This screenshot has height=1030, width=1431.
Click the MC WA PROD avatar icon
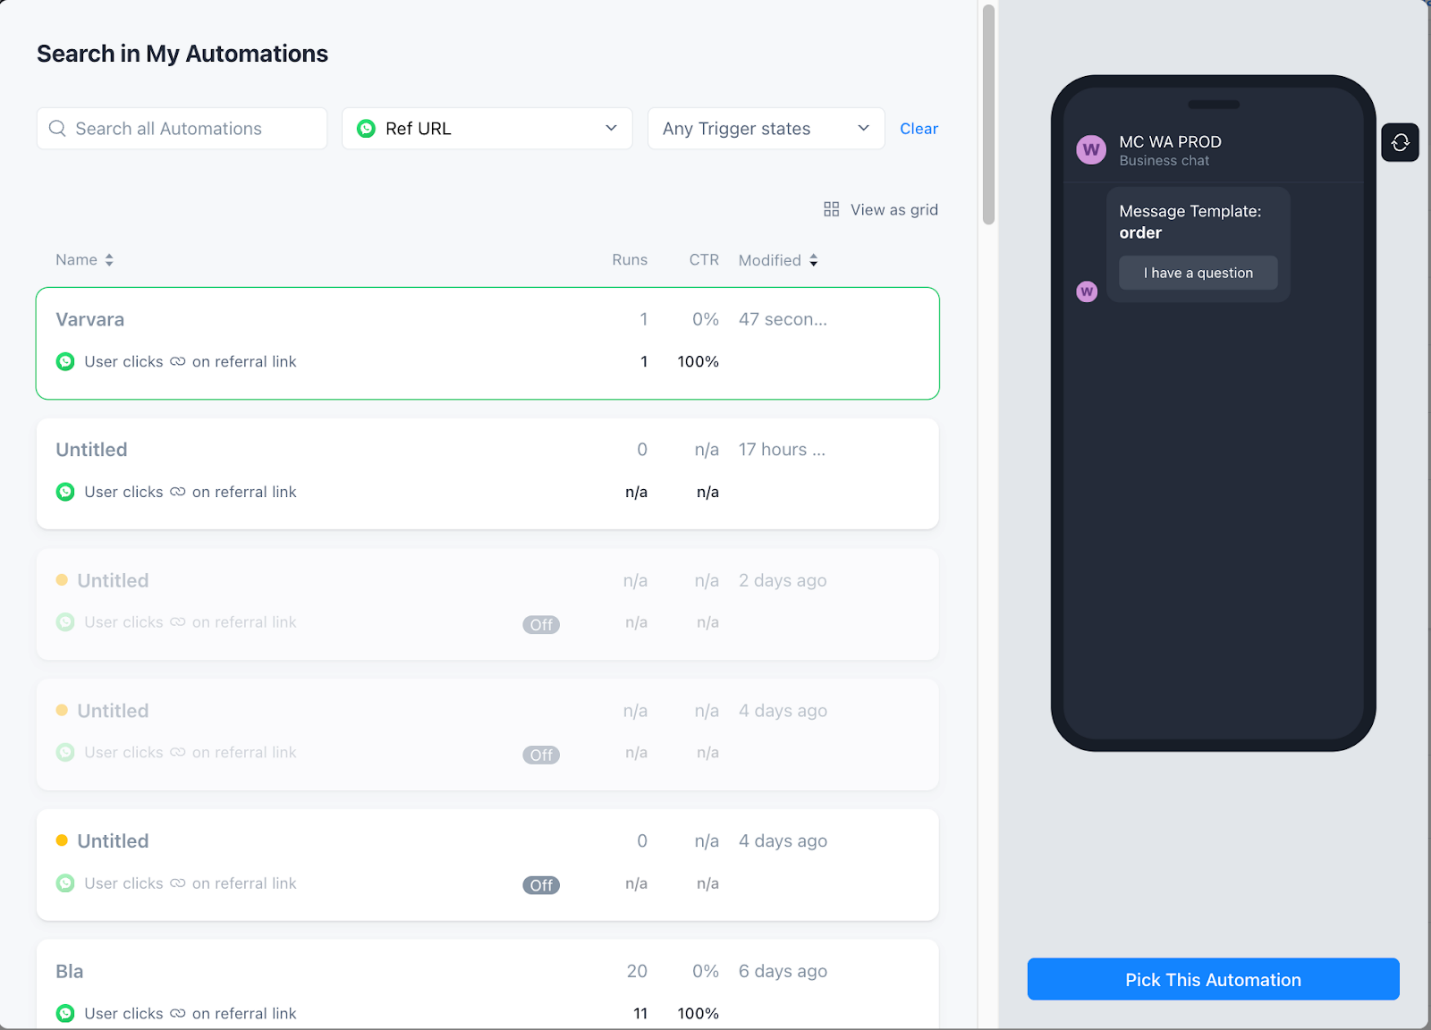click(x=1091, y=150)
